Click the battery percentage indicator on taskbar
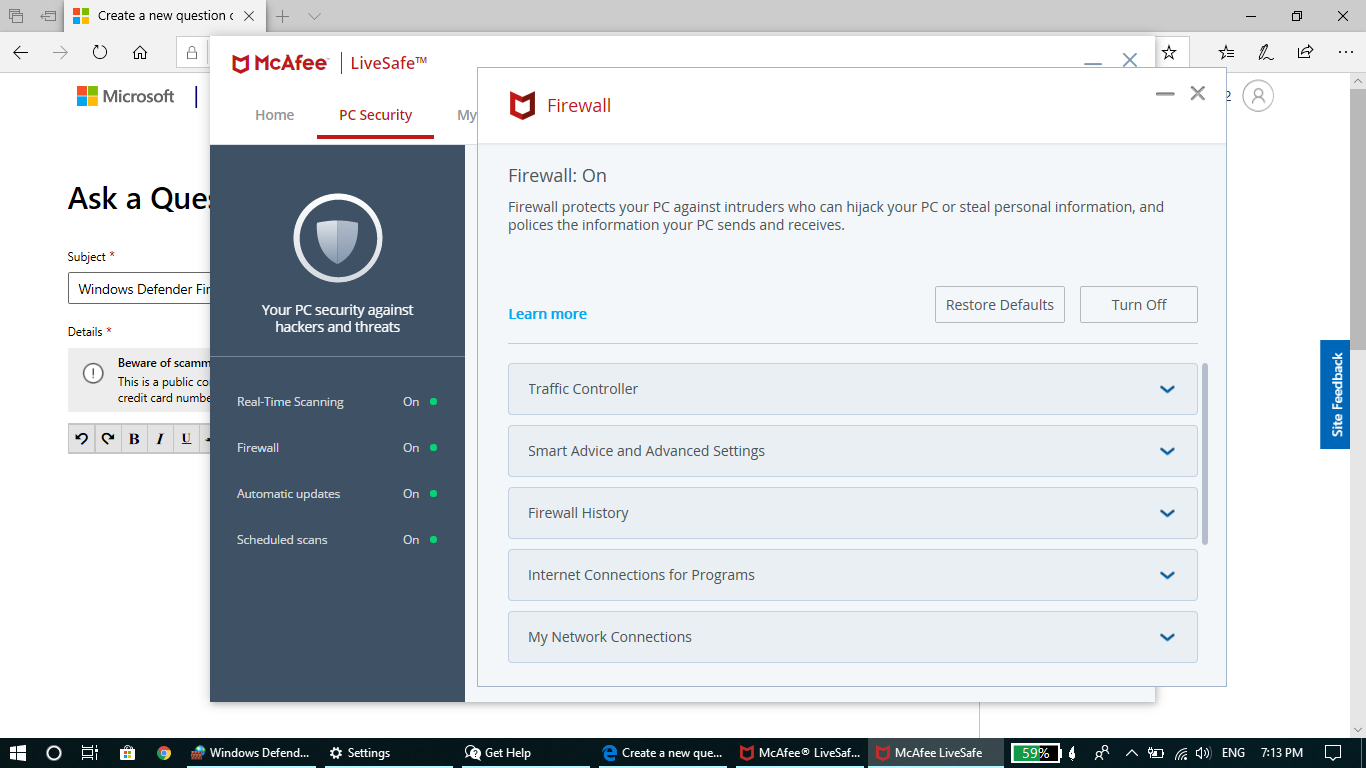 (1035, 753)
